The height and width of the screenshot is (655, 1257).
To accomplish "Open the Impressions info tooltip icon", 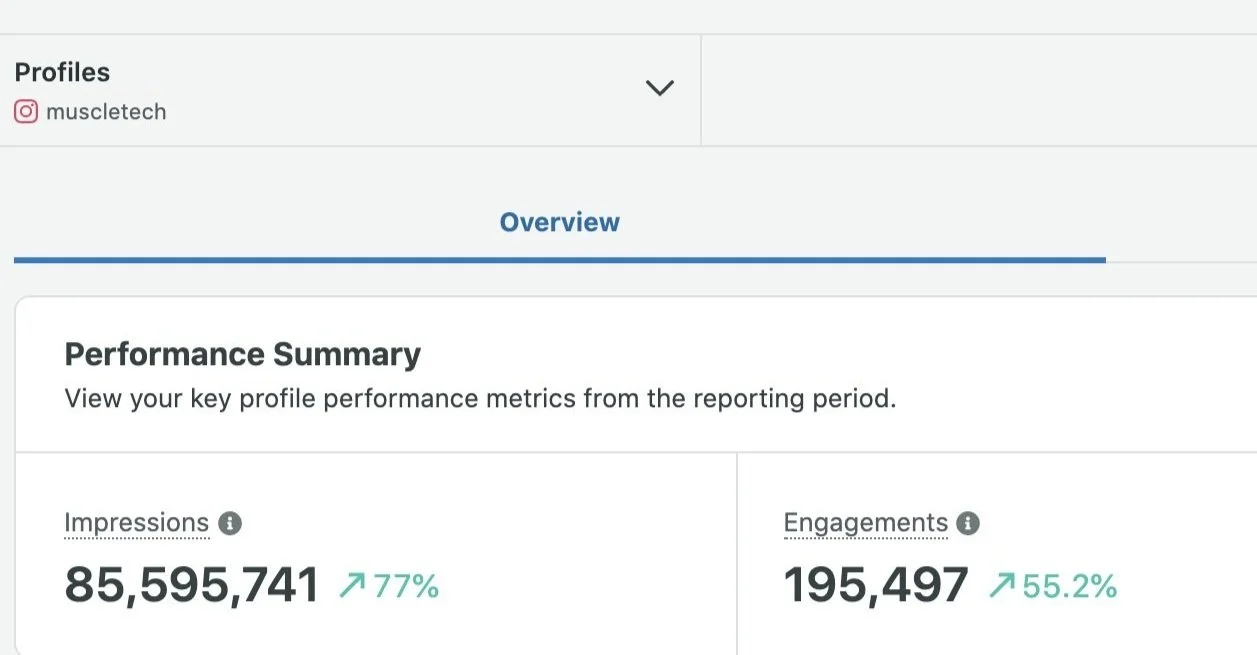I will [x=230, y=523].
